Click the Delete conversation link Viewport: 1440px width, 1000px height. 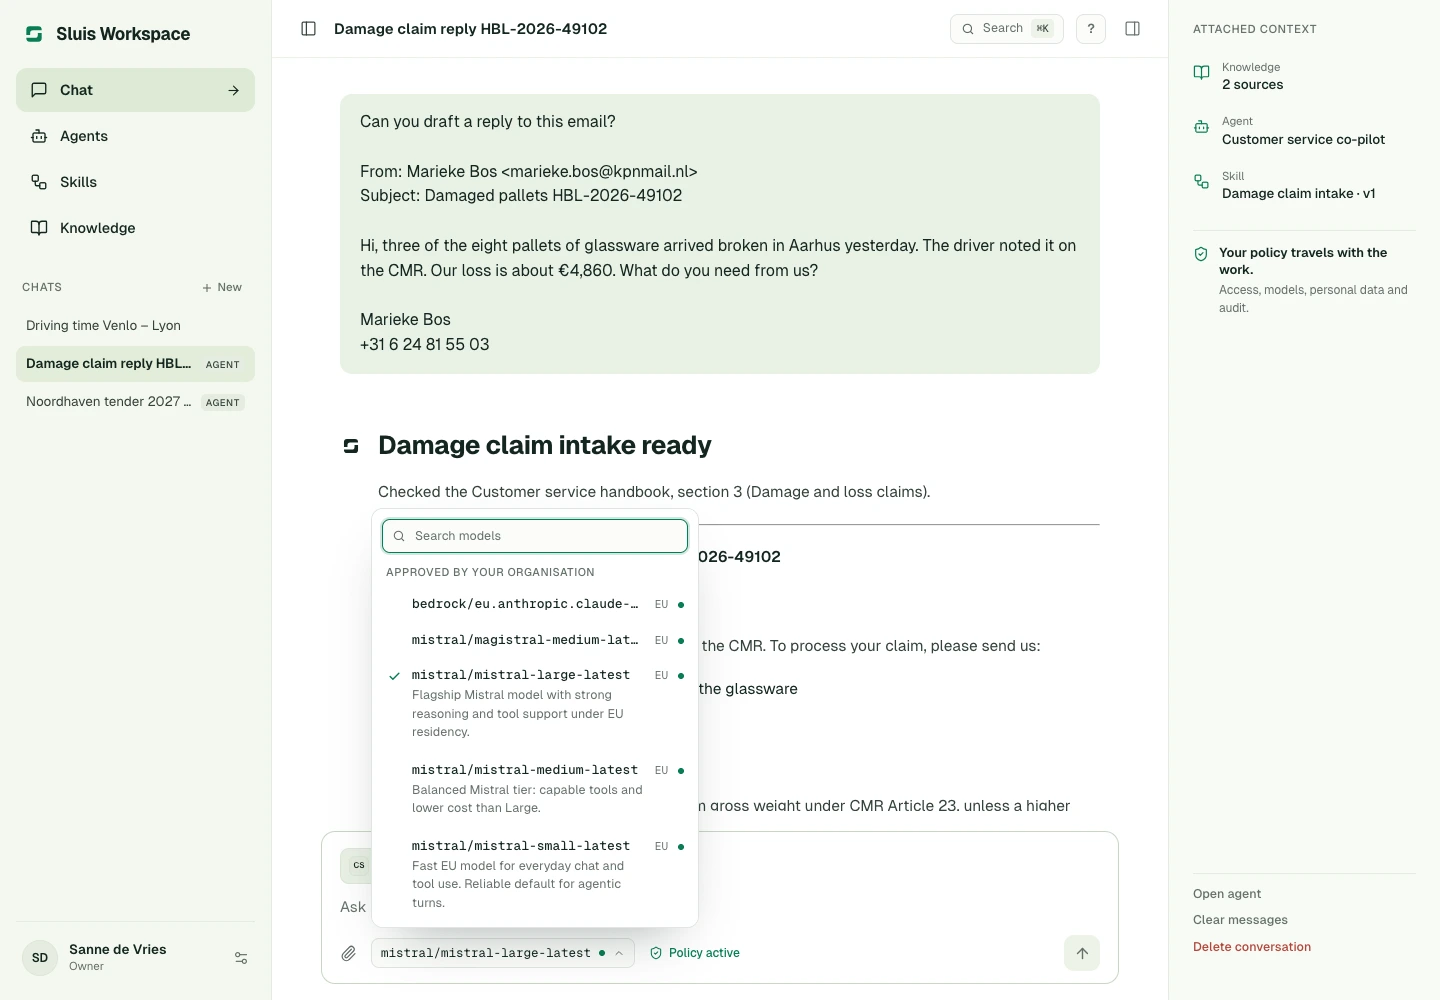pos(1252,947)
